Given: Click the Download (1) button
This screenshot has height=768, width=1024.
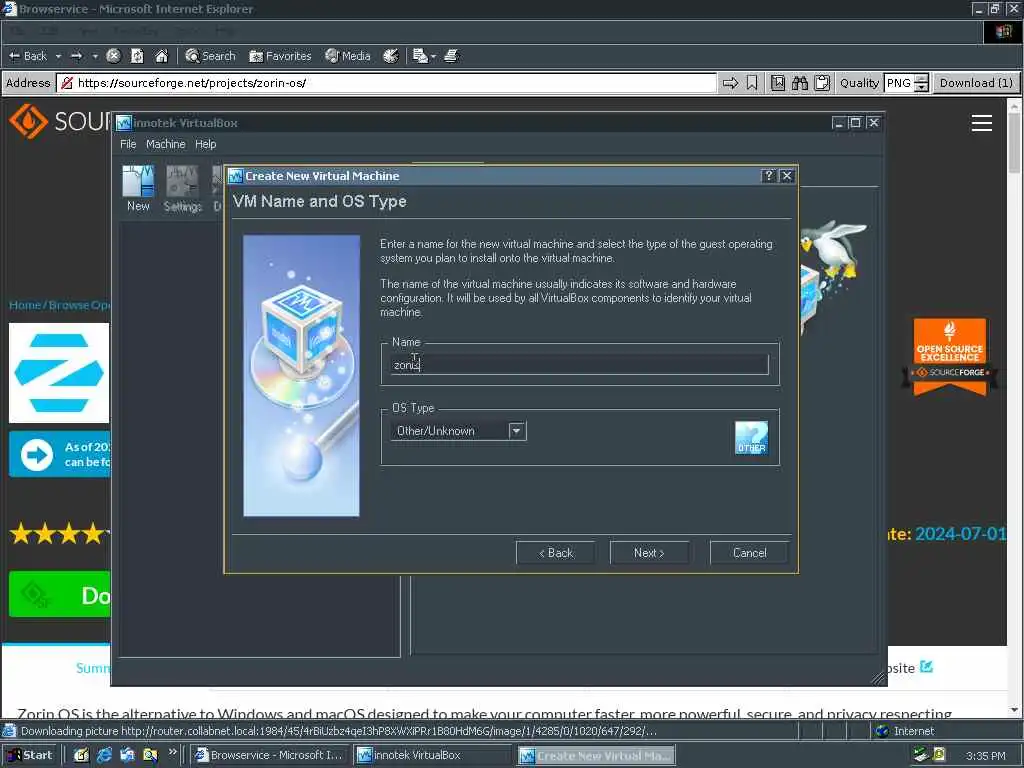Looking at the screenshot, I should point(976,83).
